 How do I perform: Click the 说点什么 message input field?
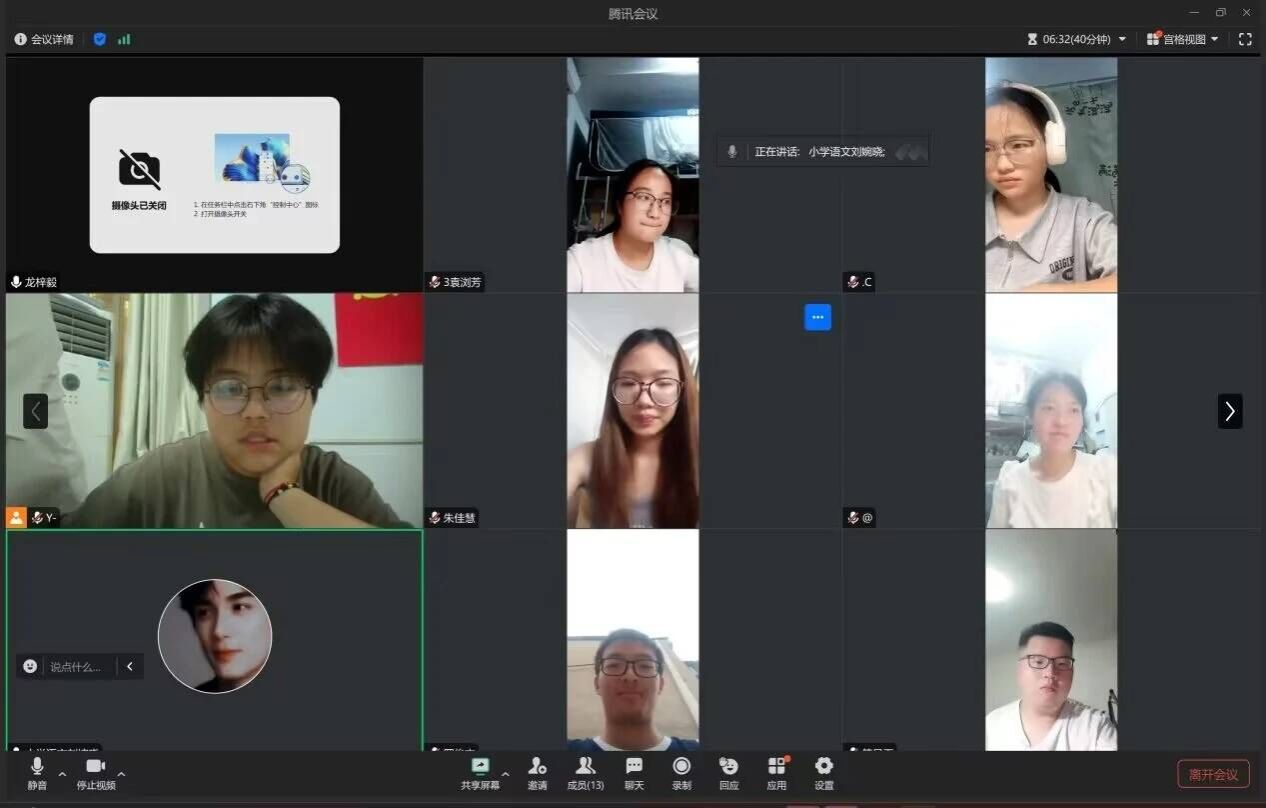pos(78,666)
